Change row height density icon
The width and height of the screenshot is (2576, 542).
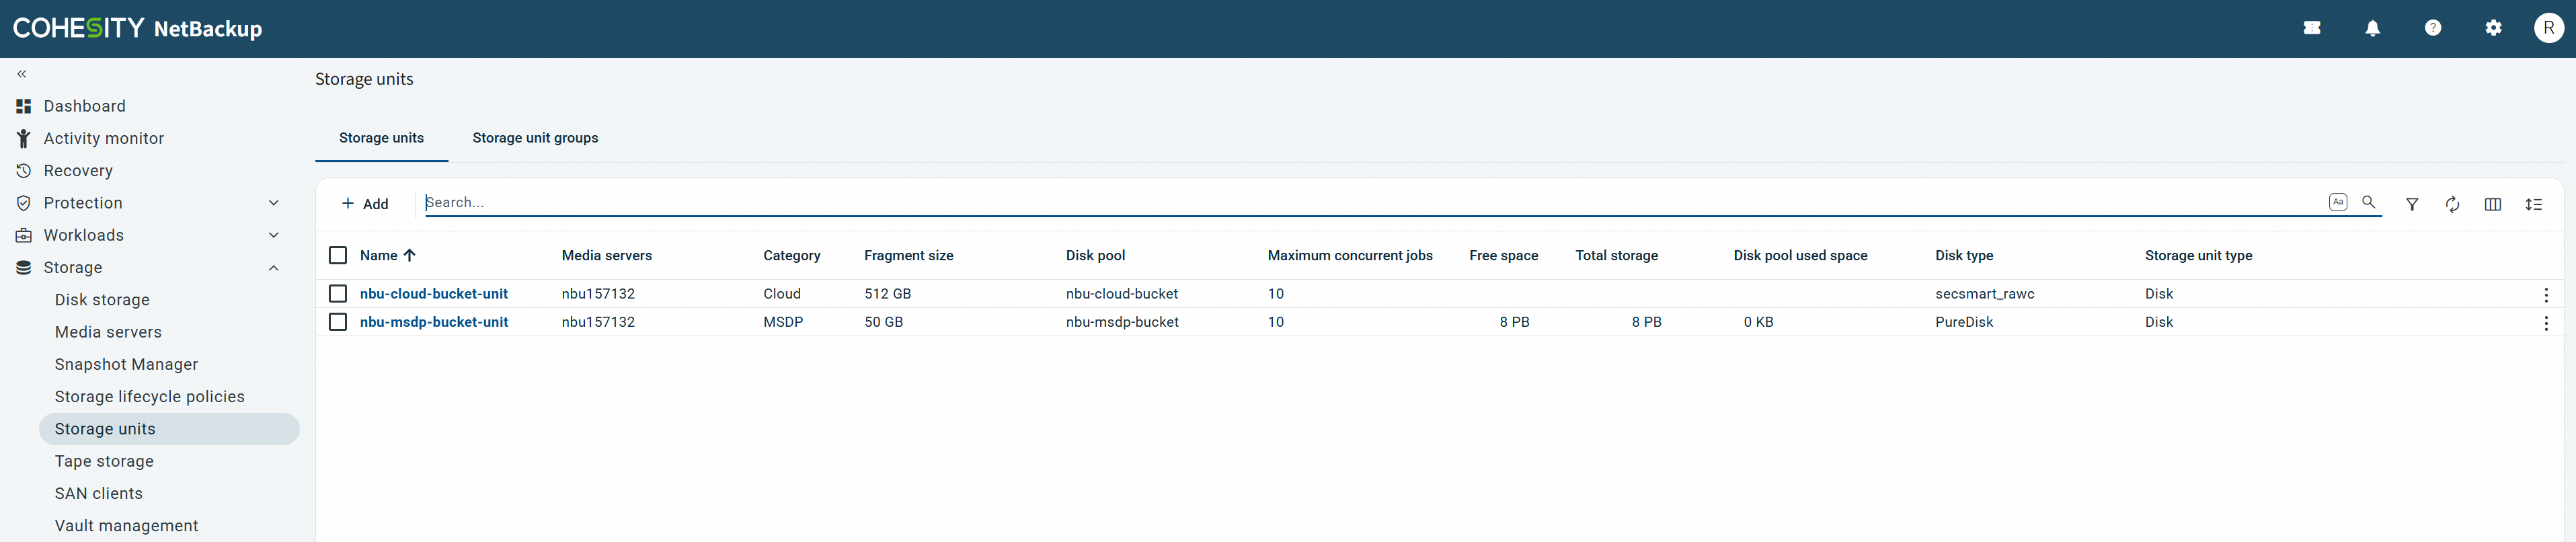2533,204
